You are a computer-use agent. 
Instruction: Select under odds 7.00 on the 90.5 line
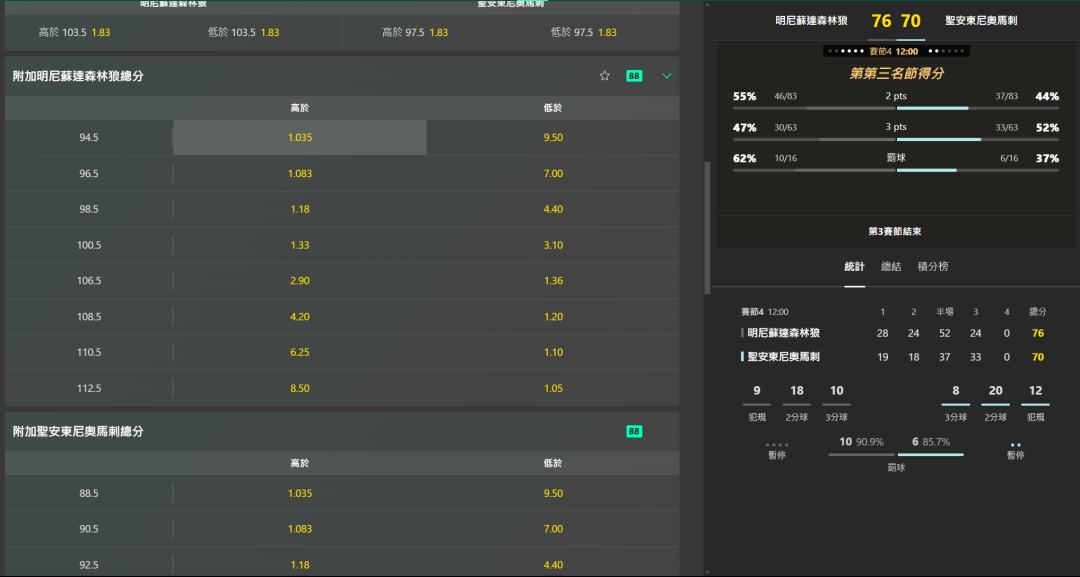click(x=553, y=529)
